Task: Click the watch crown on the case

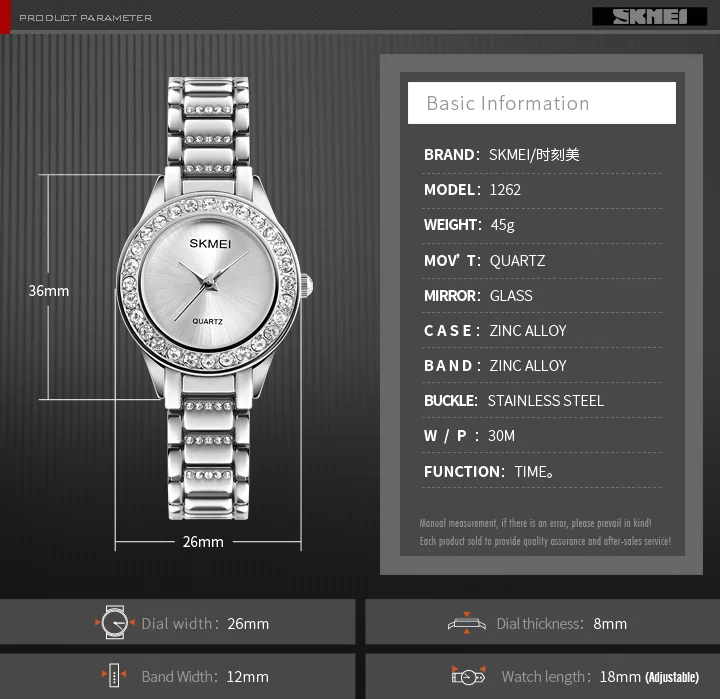Action: point(307,285)
